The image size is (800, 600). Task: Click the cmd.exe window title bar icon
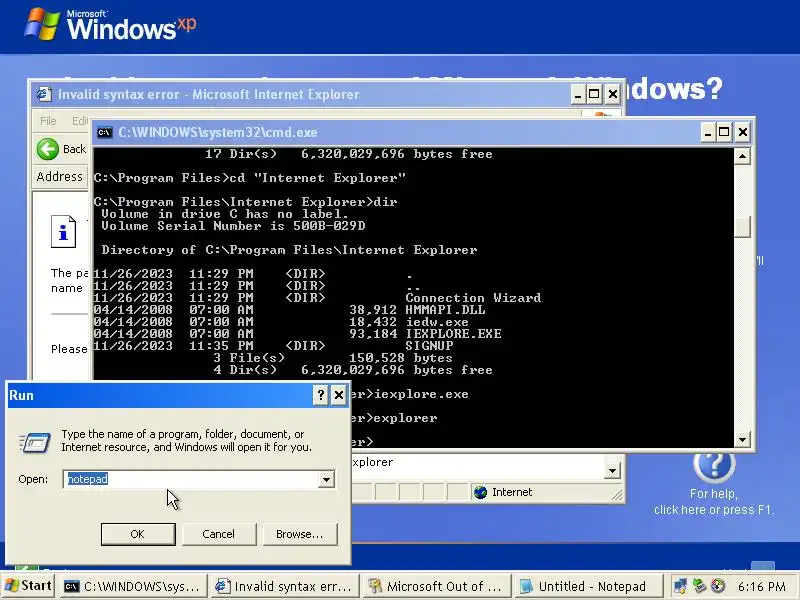(105, 133)
